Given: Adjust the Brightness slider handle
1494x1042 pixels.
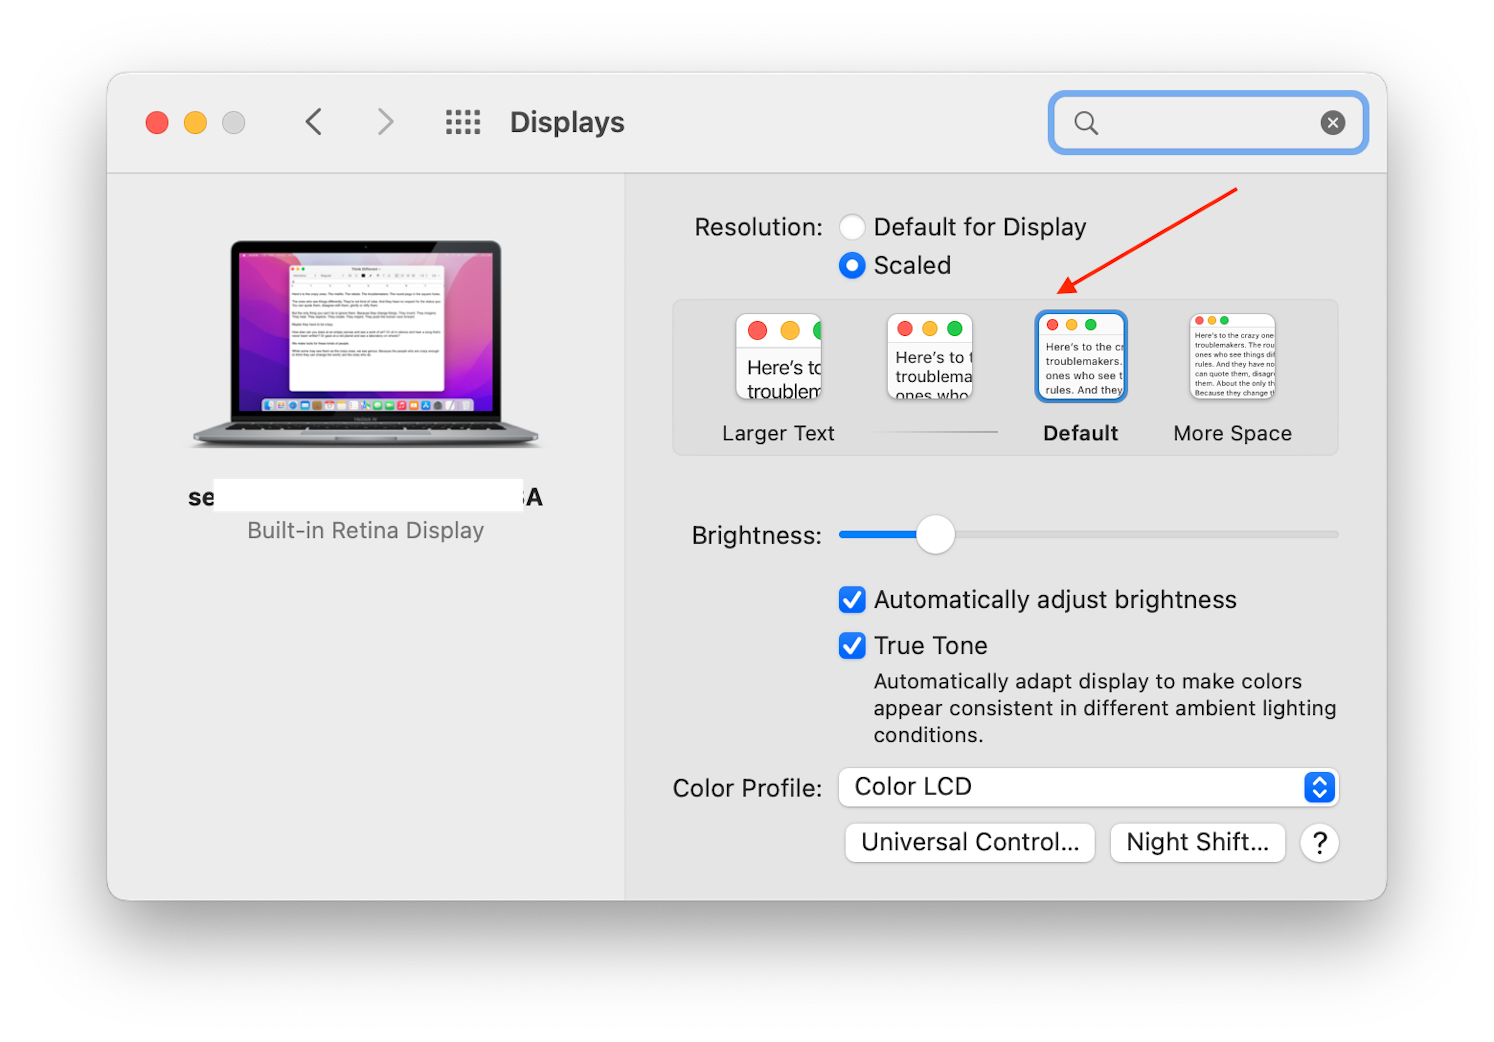Looking at the screenshot, I should point(935,535).
